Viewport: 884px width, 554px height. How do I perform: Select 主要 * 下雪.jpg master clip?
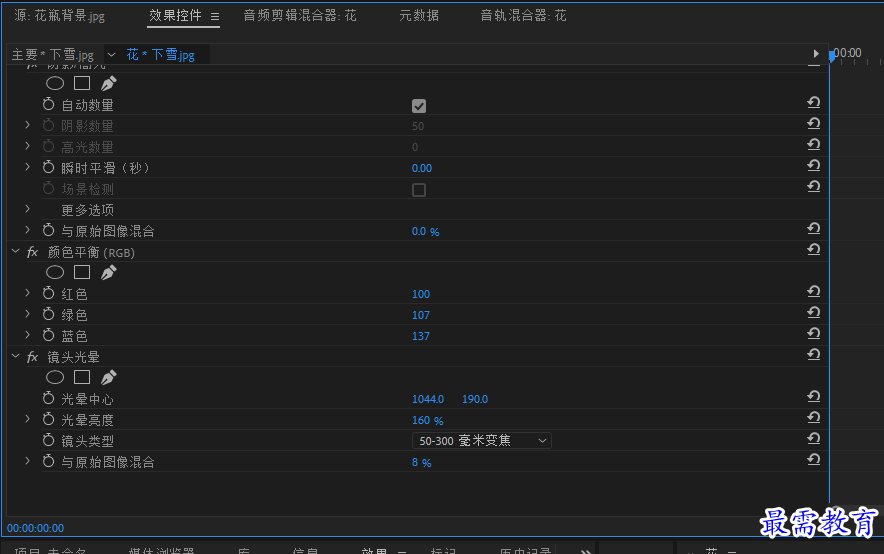pos(52,55)
